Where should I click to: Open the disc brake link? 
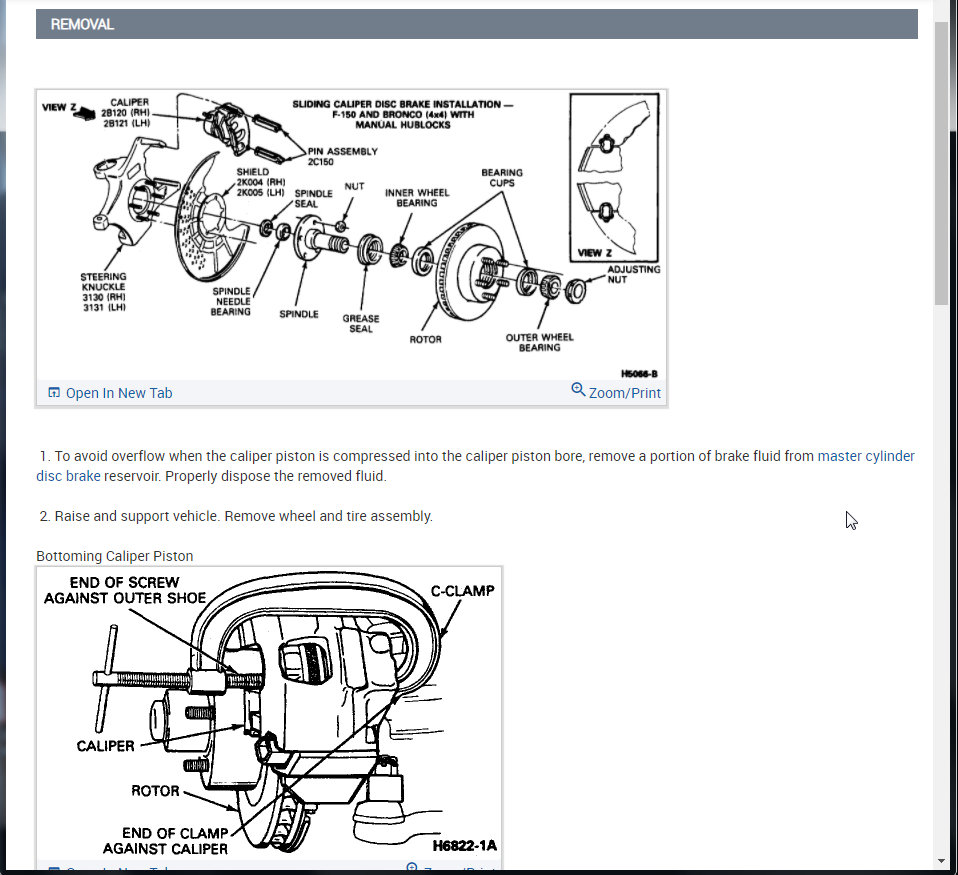(x=68, y=476)
